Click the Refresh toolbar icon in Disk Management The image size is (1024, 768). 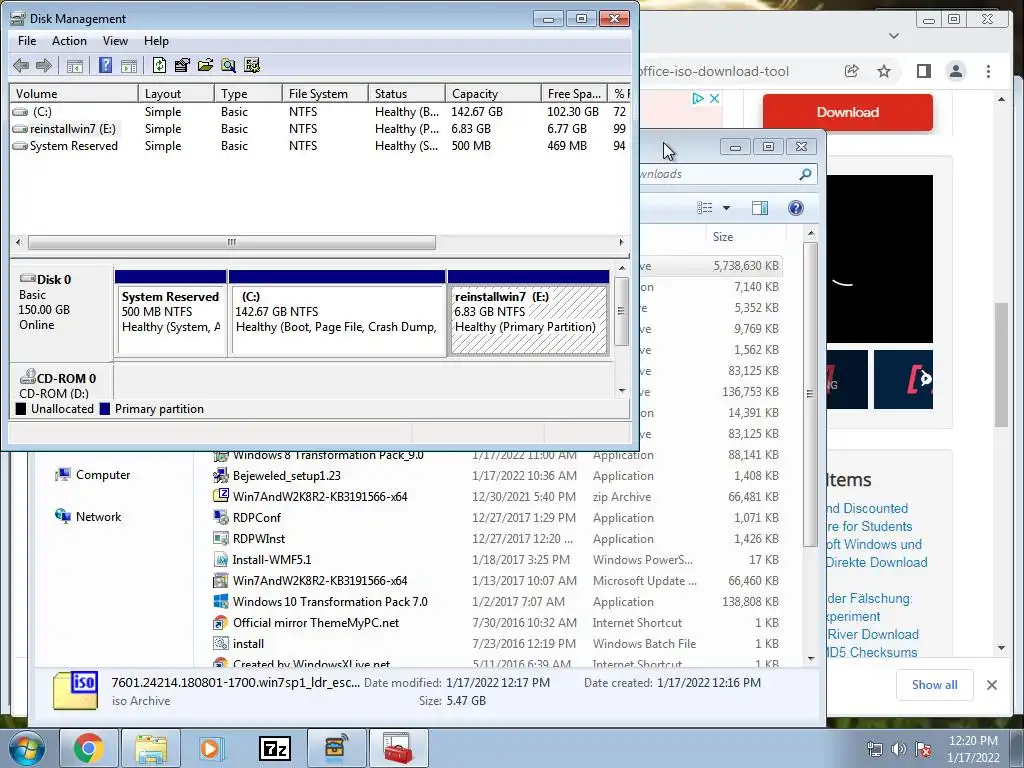[x=159, y=65]
